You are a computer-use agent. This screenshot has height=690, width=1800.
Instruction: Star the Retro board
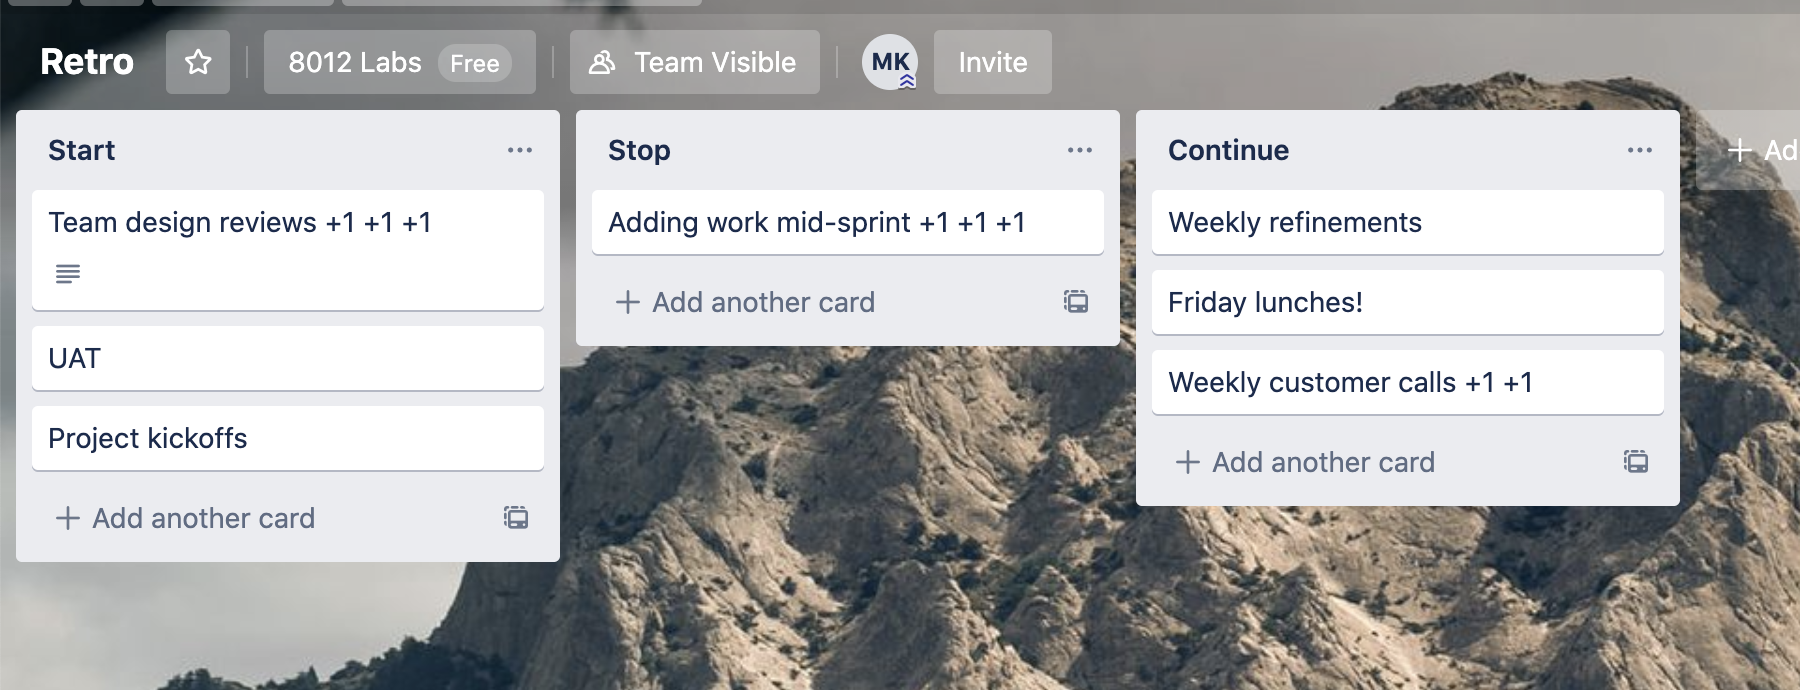(x=196, y=62)
